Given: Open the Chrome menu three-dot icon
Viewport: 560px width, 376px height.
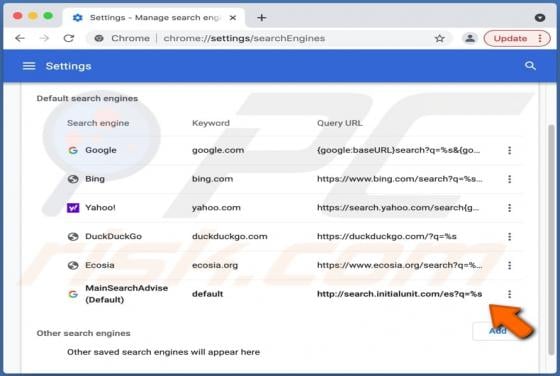Looking at the screenshot, I should coord(540,38).
